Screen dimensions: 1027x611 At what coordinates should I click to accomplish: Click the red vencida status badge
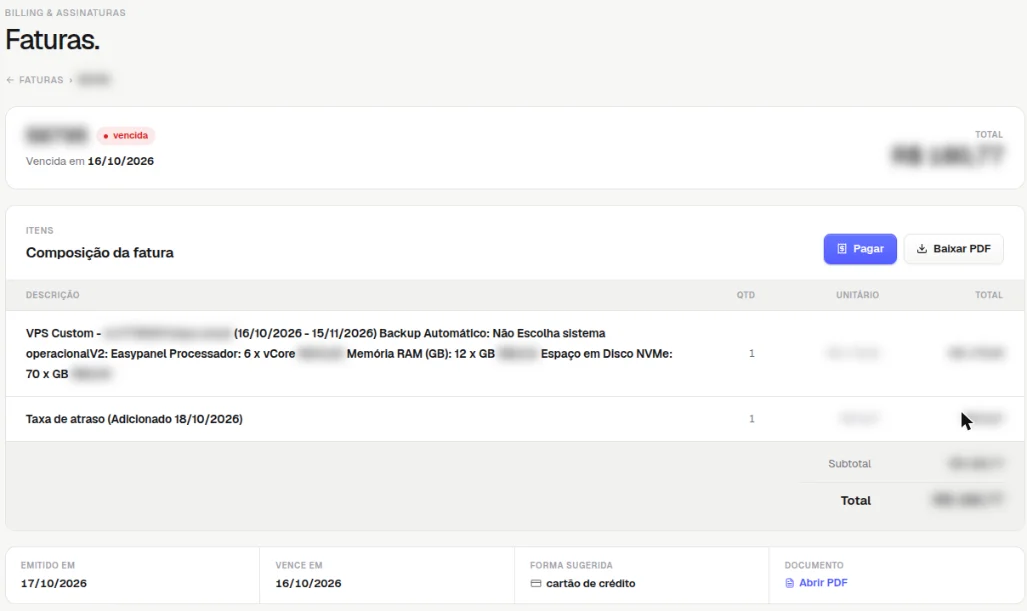pyautogui.click(x=126, y=136)
